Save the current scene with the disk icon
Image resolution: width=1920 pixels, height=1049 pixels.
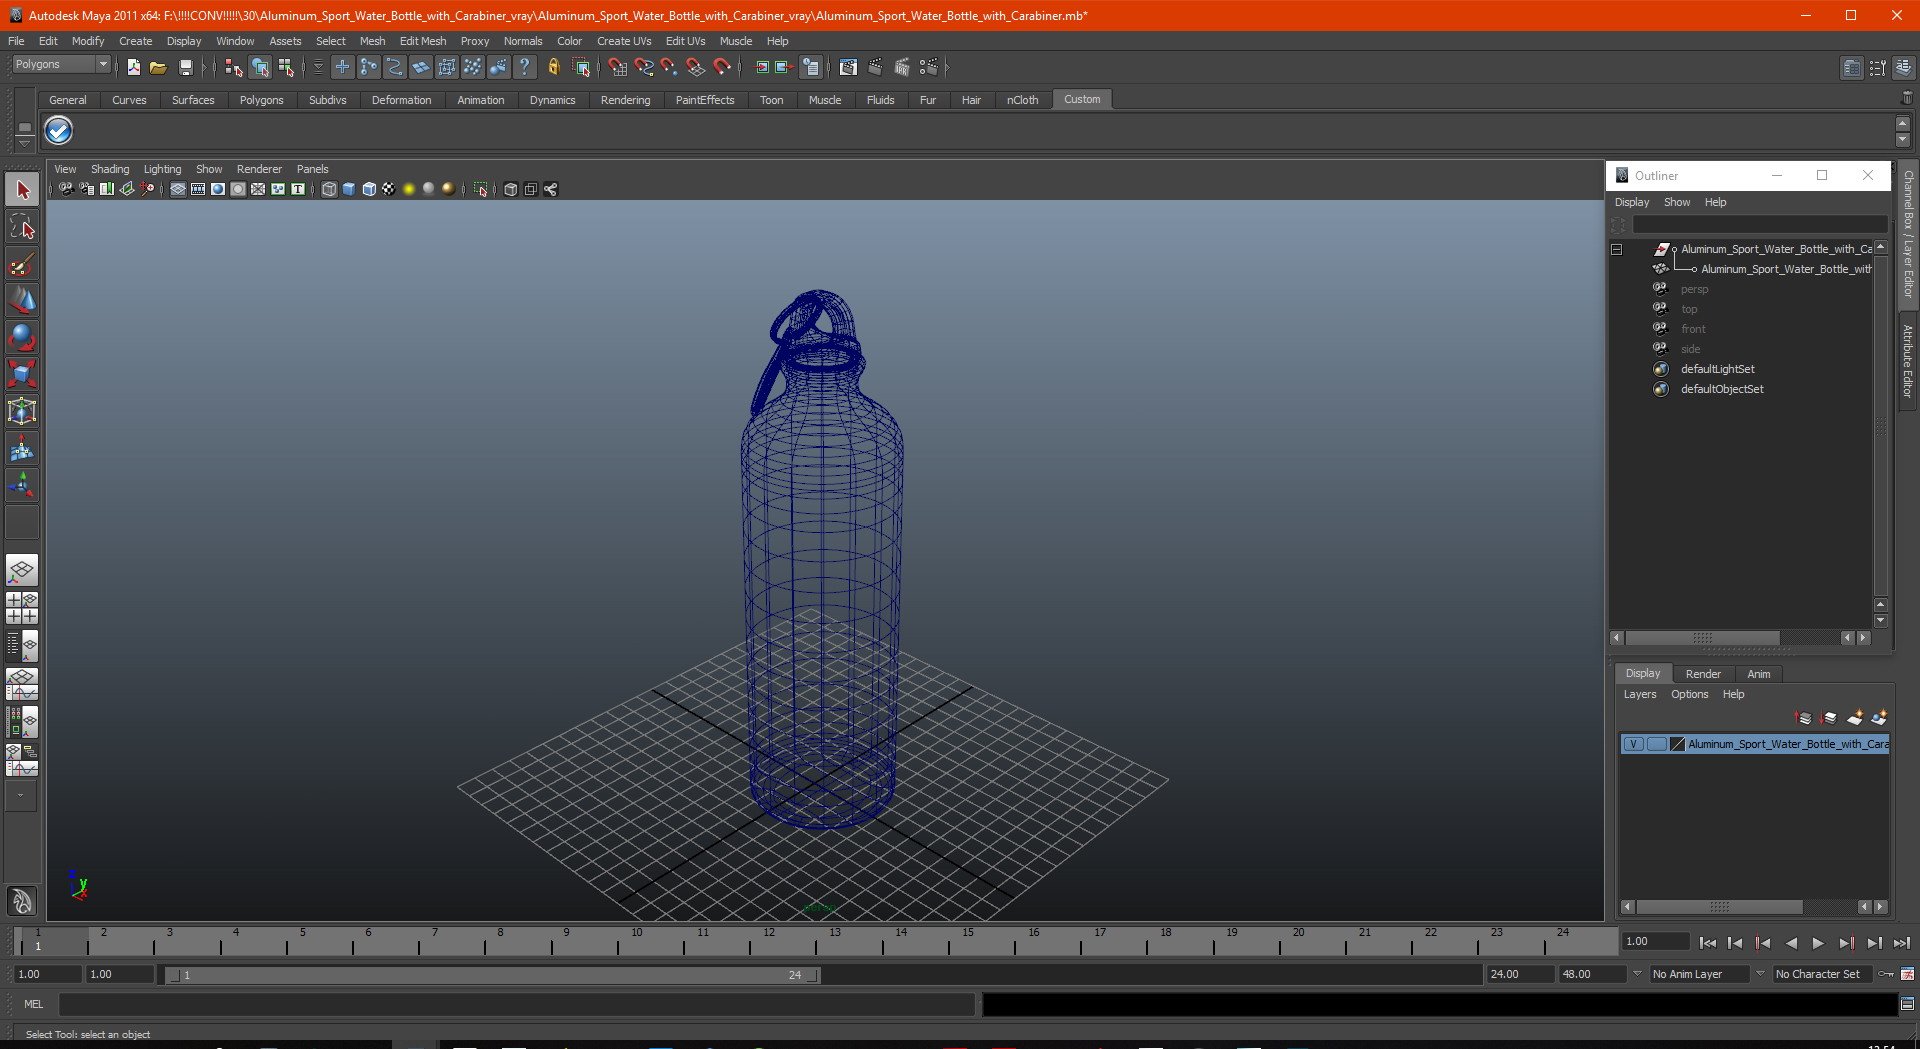(186, 67)
